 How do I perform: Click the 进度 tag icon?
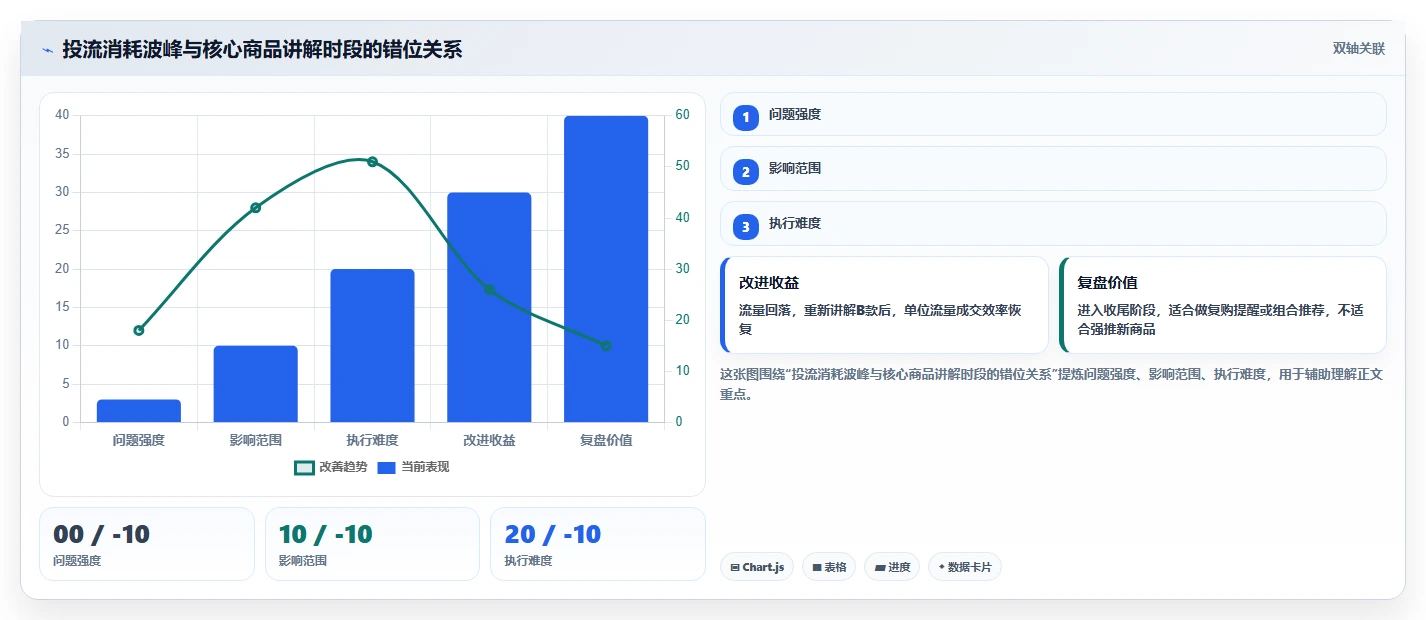click(x=879, y=568)
